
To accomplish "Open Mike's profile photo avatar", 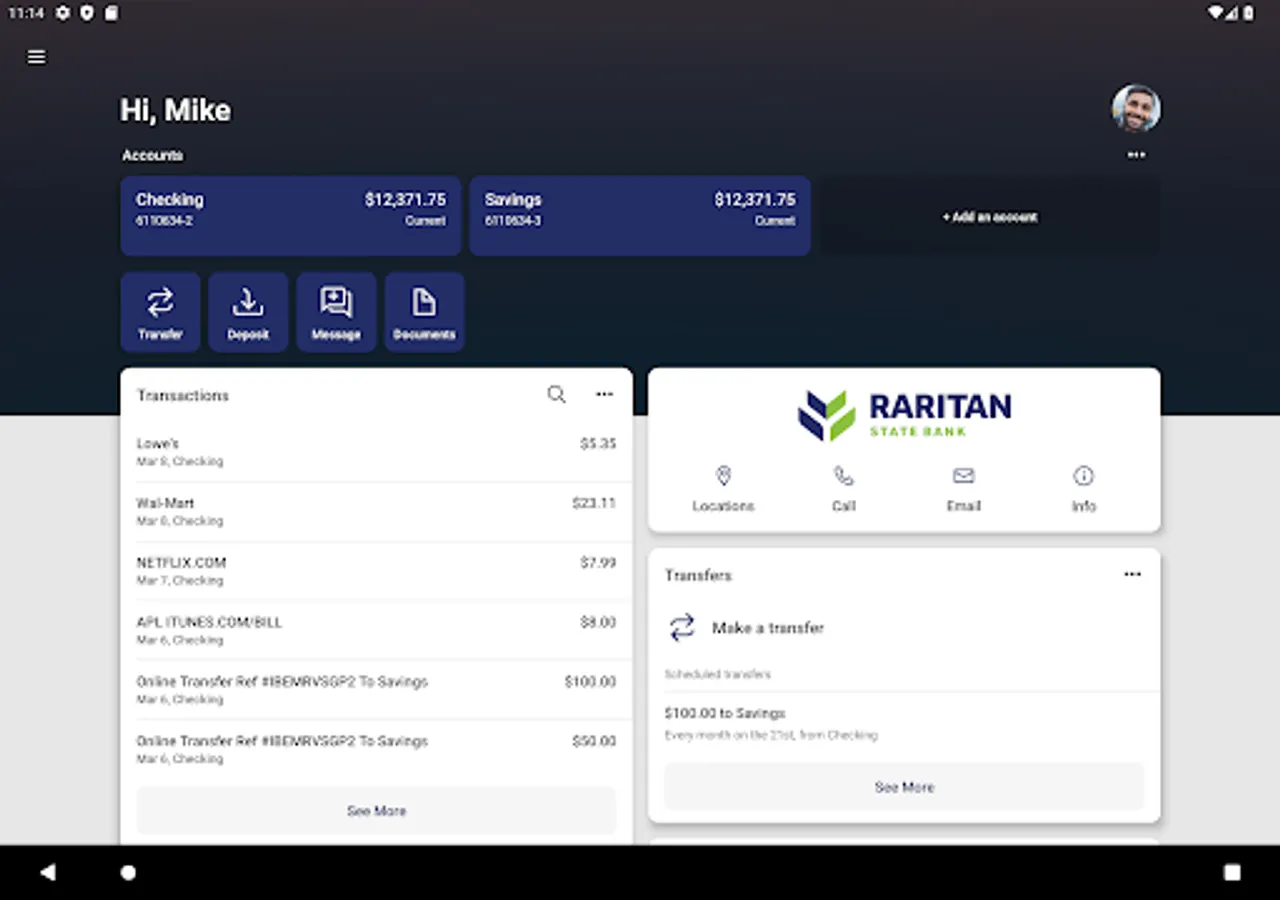I will point(1136,108).
